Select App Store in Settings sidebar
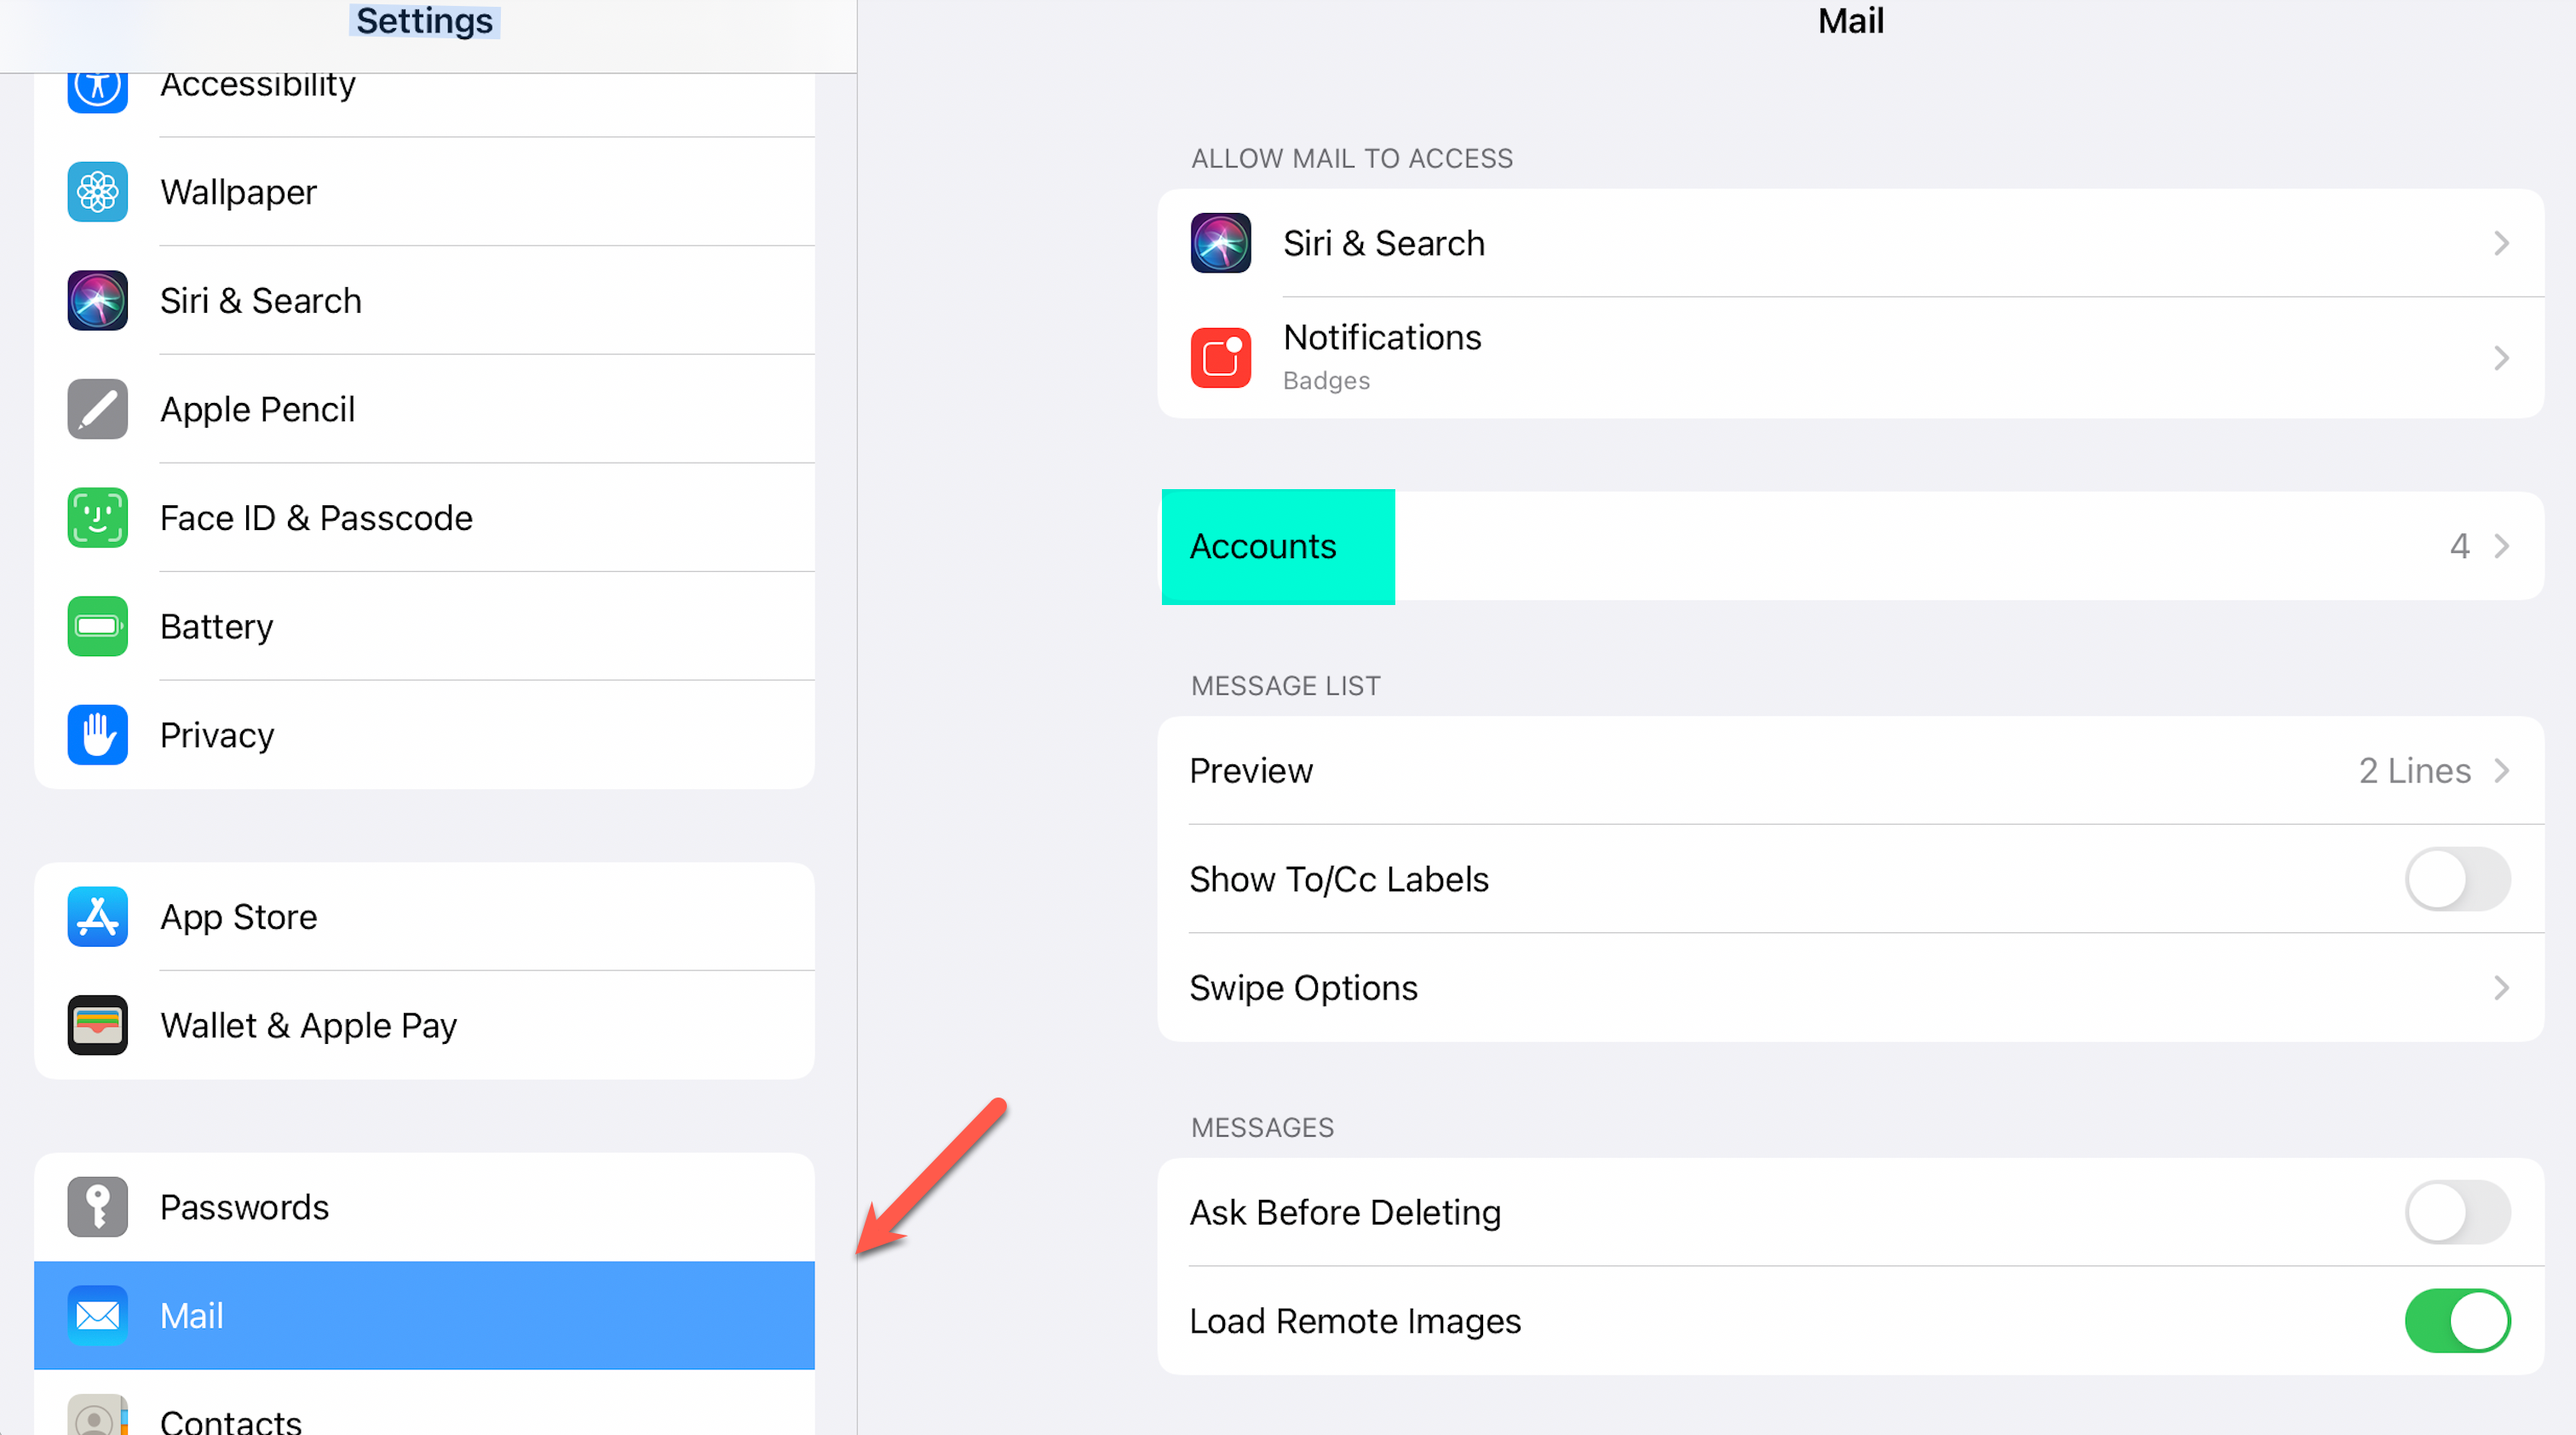Image resolution: width=2576 pixels, height=1435 pixels. pyautogui.click(x=424, y=916)
